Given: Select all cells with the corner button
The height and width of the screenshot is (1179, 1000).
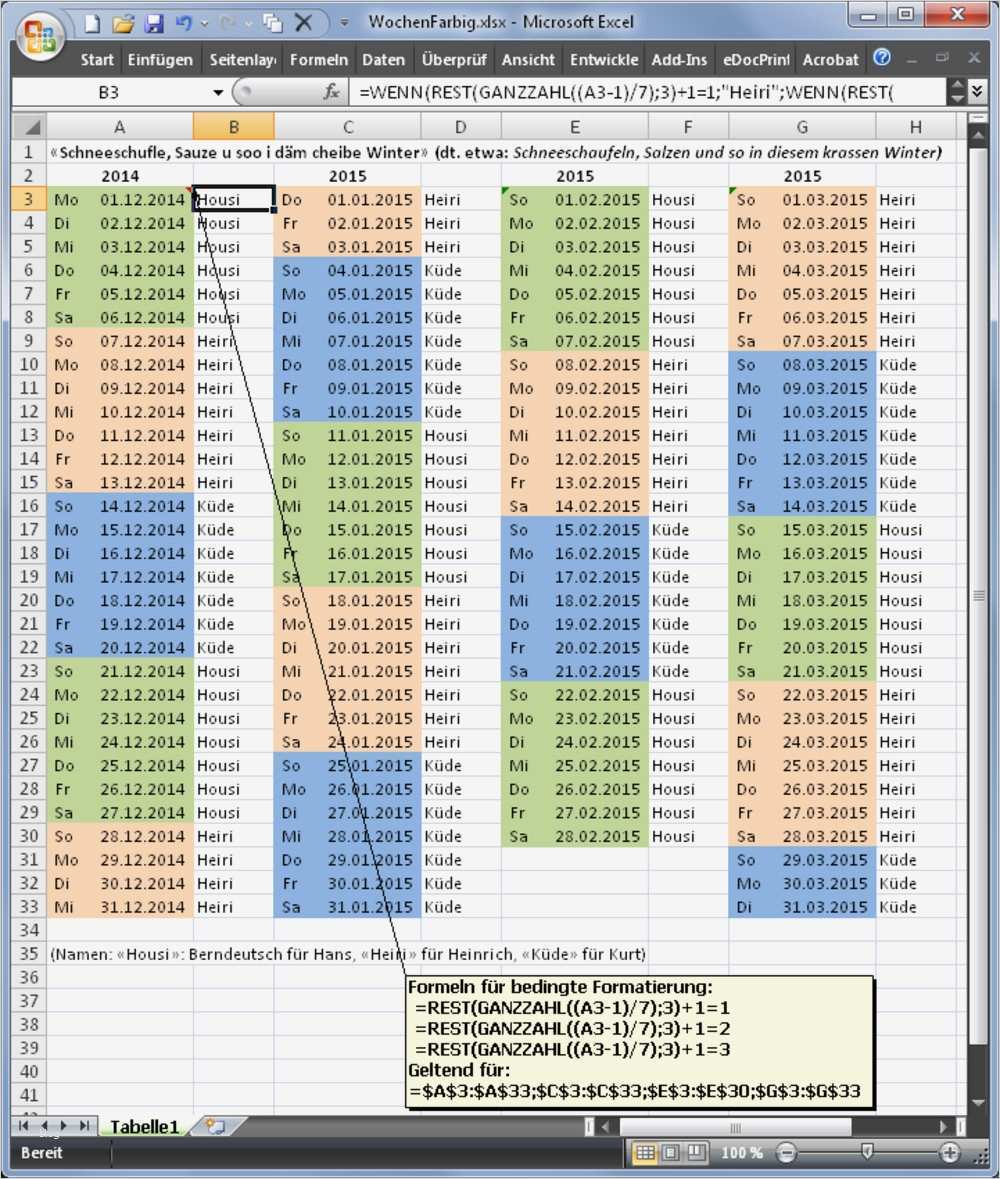Looking at the screenshot, I should coord(29,127).
